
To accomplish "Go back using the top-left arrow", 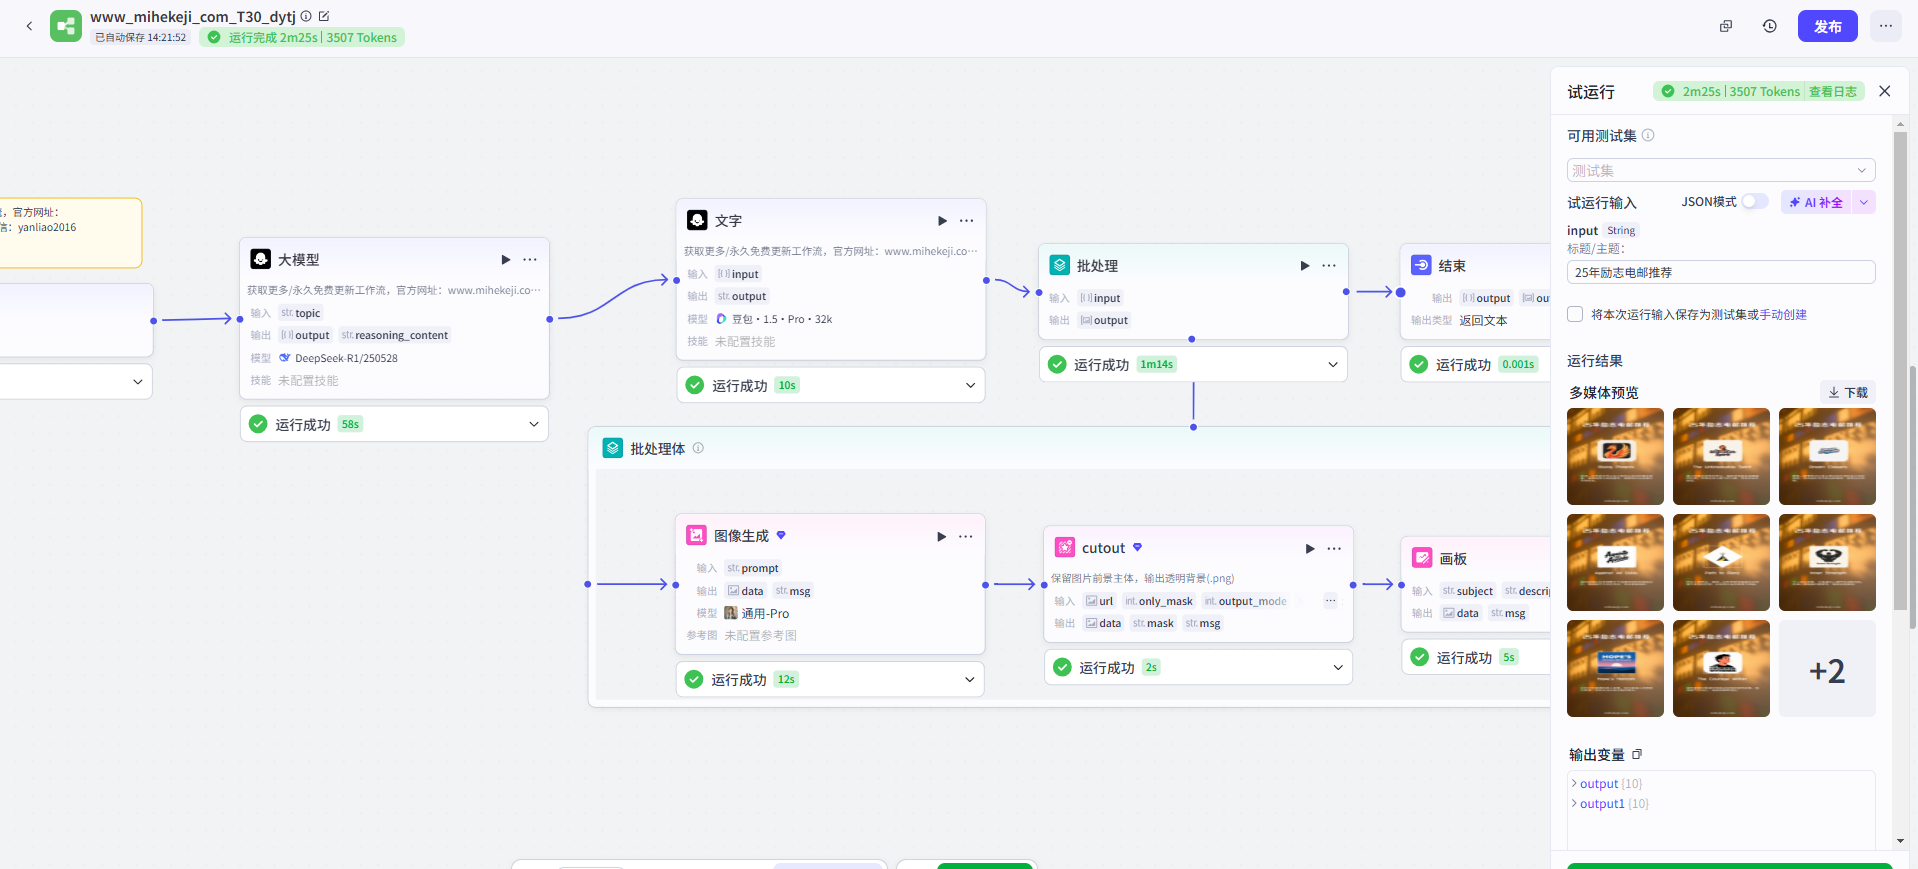I will point(29,26).
